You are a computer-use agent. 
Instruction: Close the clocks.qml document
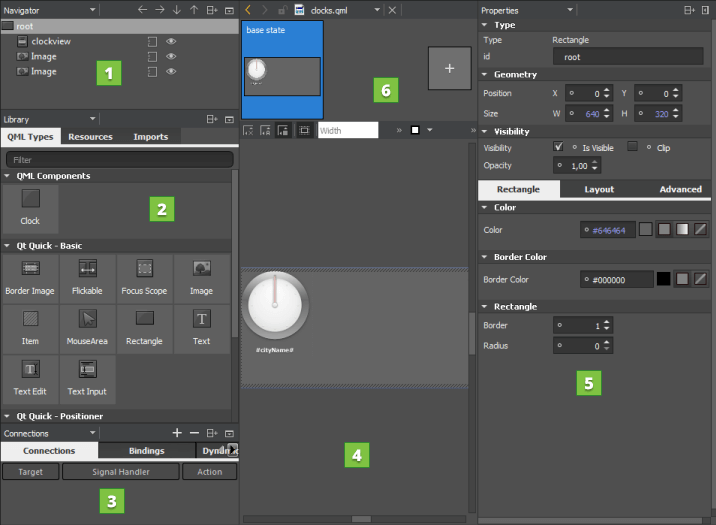point(392,10)
